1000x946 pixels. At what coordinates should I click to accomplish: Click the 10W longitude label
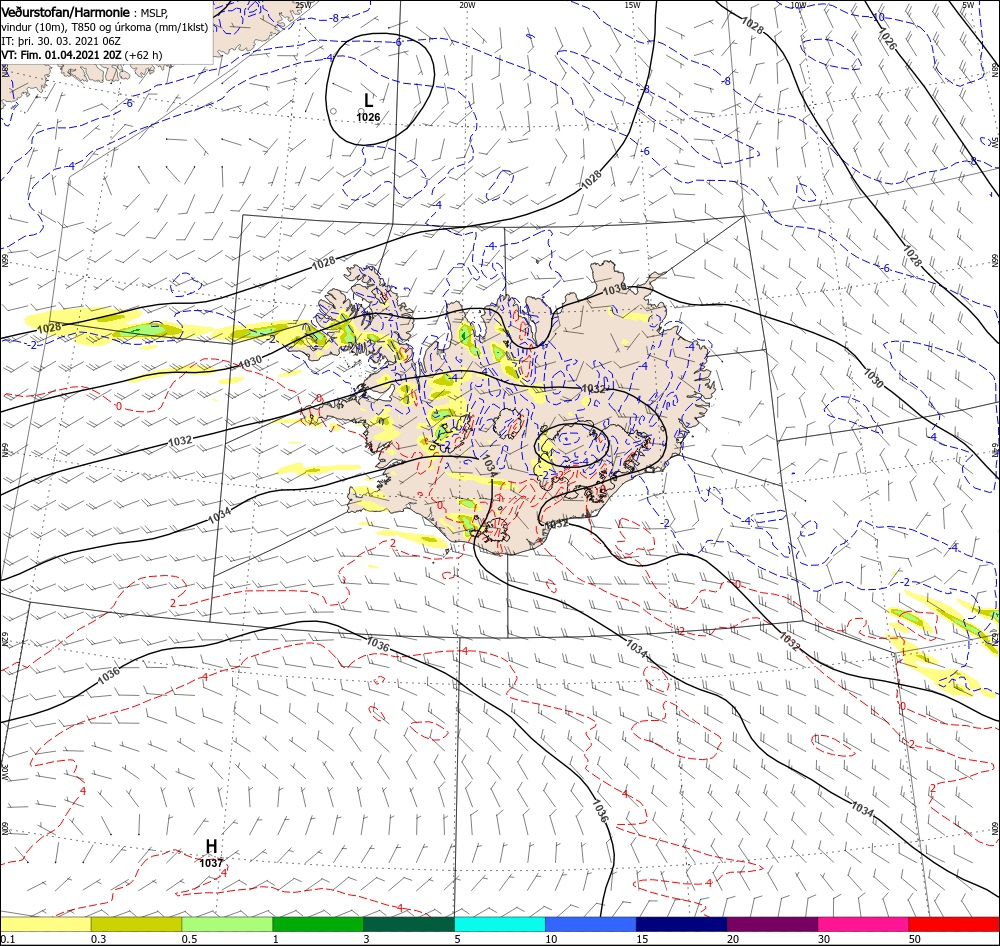tap(798, 4)
